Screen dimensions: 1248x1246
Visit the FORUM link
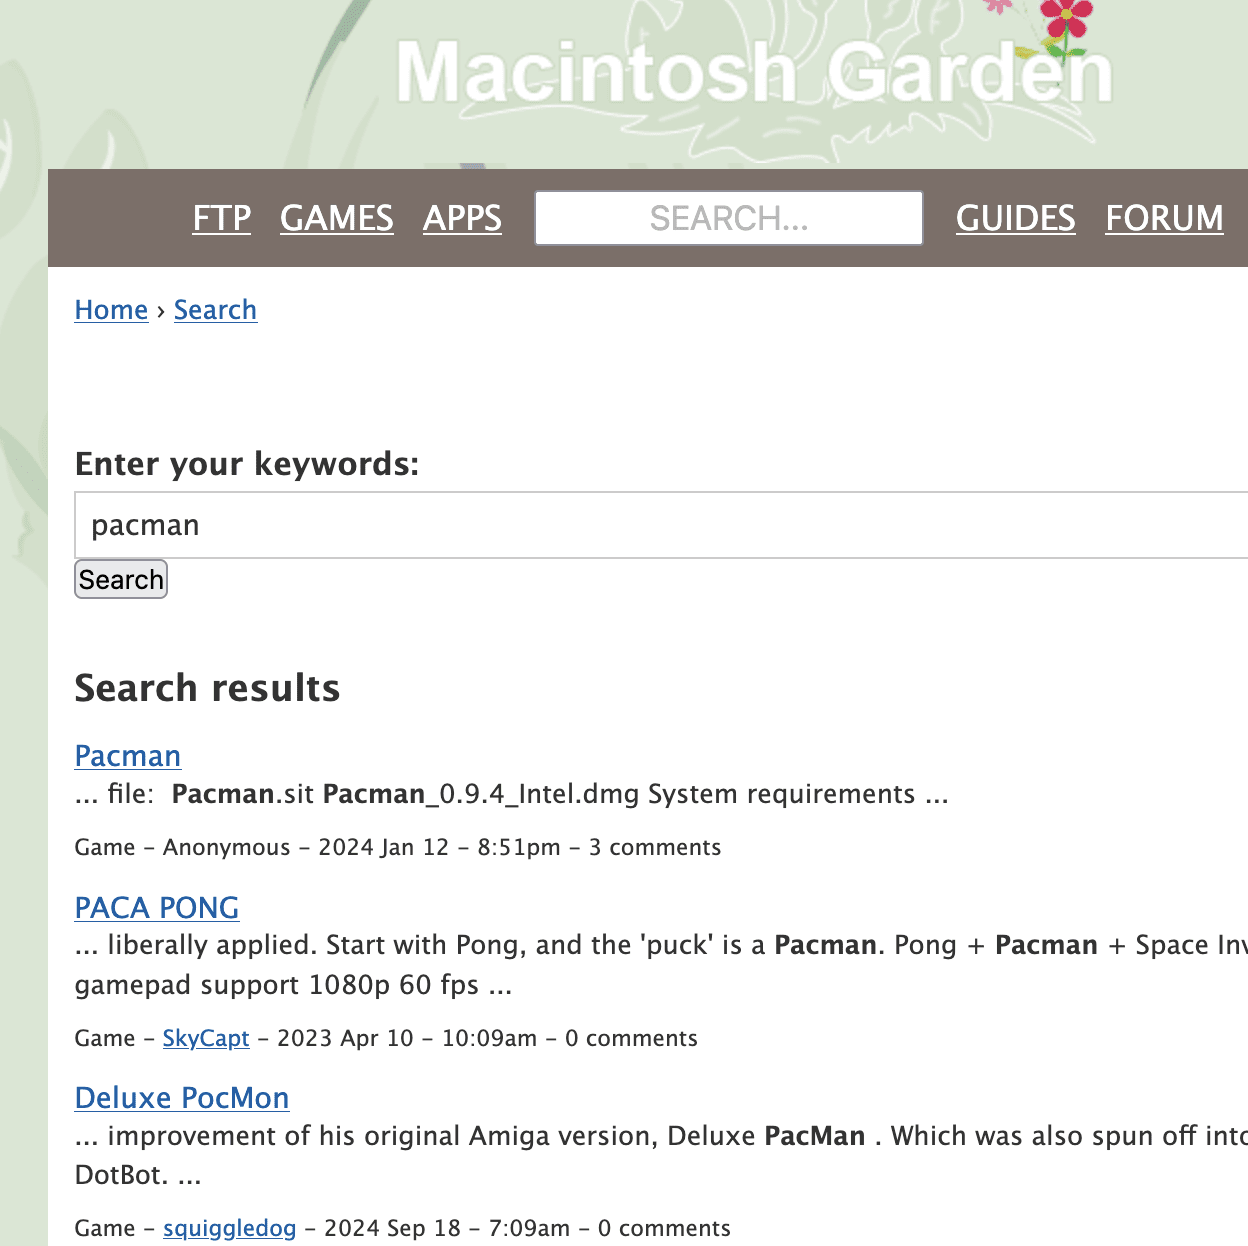[1164, 218]
